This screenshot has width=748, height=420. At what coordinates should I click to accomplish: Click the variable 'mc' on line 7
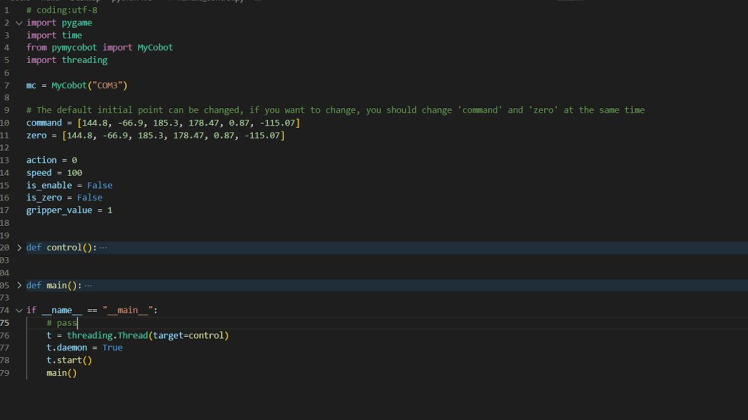31,85
